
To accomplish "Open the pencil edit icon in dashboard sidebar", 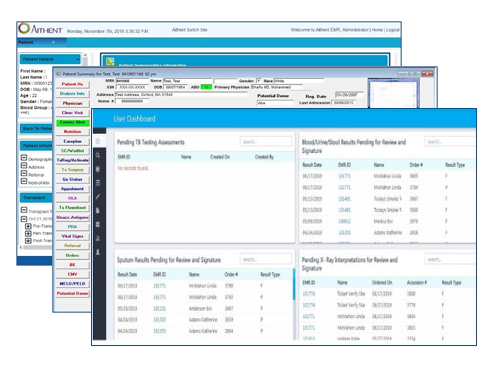I will click(x=98, y=197).
